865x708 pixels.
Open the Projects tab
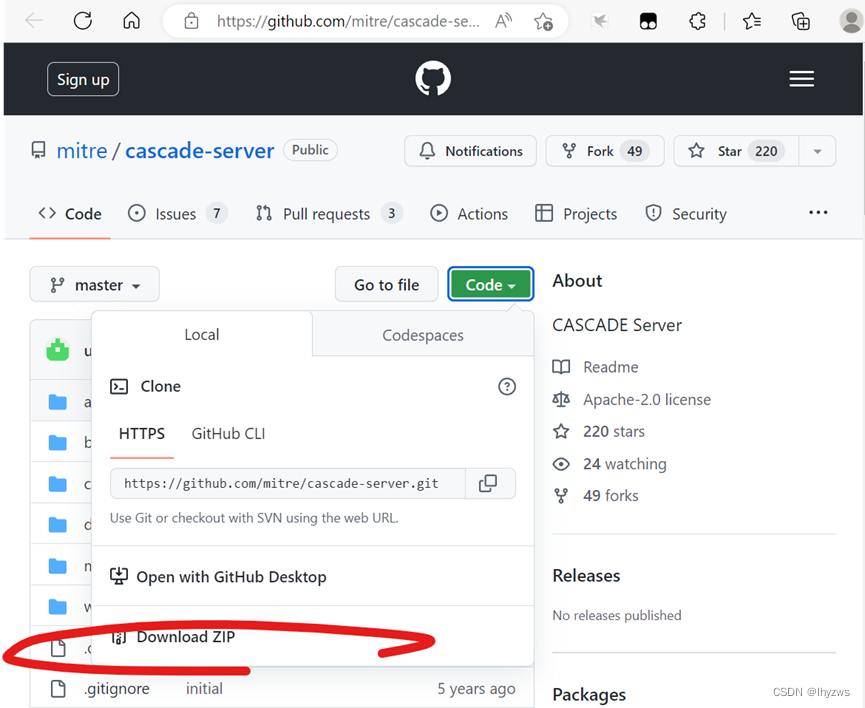pyautogui.click(x=576, y=214)
